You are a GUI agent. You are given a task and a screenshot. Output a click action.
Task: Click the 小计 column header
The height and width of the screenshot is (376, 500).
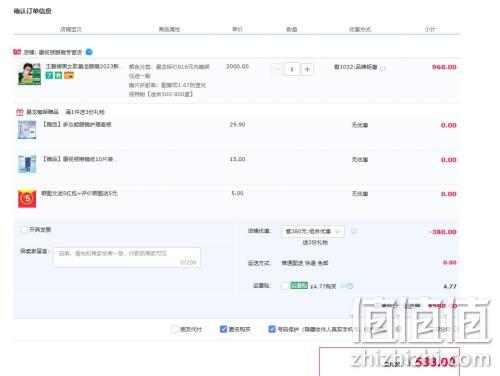(430, 29)
